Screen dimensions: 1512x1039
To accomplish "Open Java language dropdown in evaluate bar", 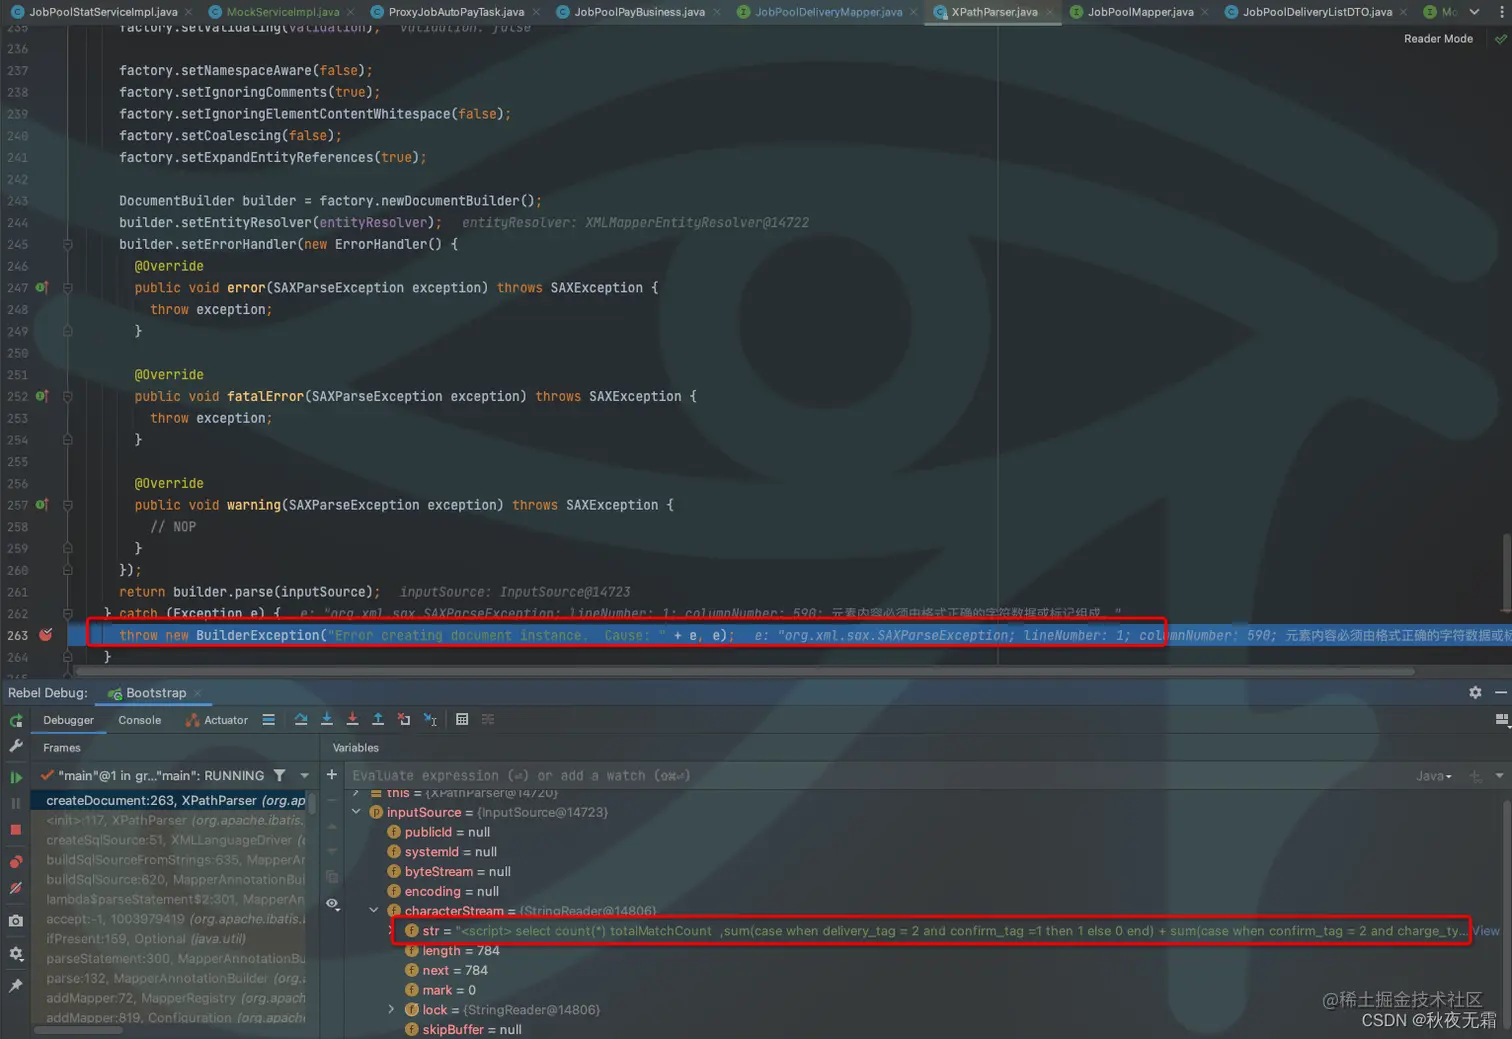I will click(x=1434, y=776).
